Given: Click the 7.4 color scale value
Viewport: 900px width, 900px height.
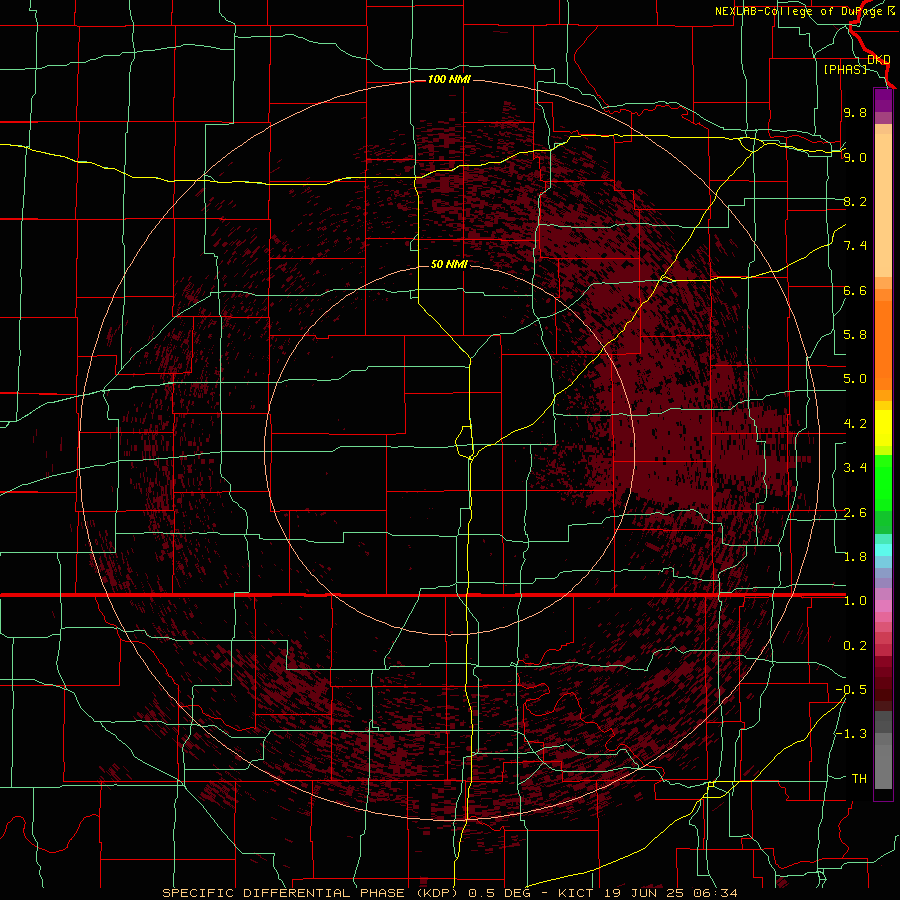Looking at the screenshot, I should click(x=855, y=246).
